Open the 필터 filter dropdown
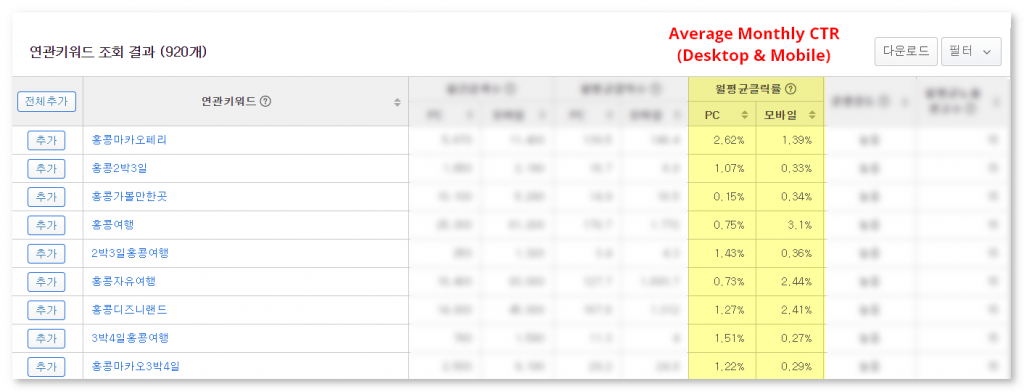Screen dimensions: 1024x392 (x=971, y=51)
